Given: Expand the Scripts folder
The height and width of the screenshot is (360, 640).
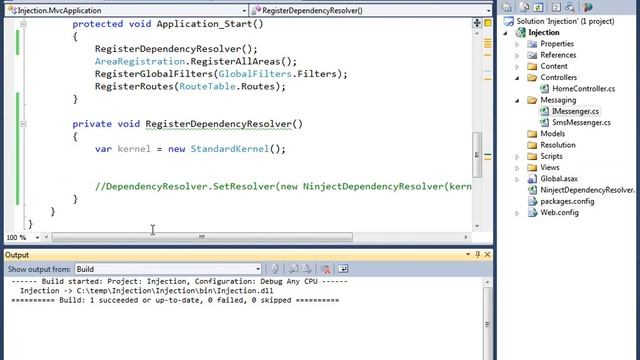Looking at the screenshot, I should pos(517,156).
